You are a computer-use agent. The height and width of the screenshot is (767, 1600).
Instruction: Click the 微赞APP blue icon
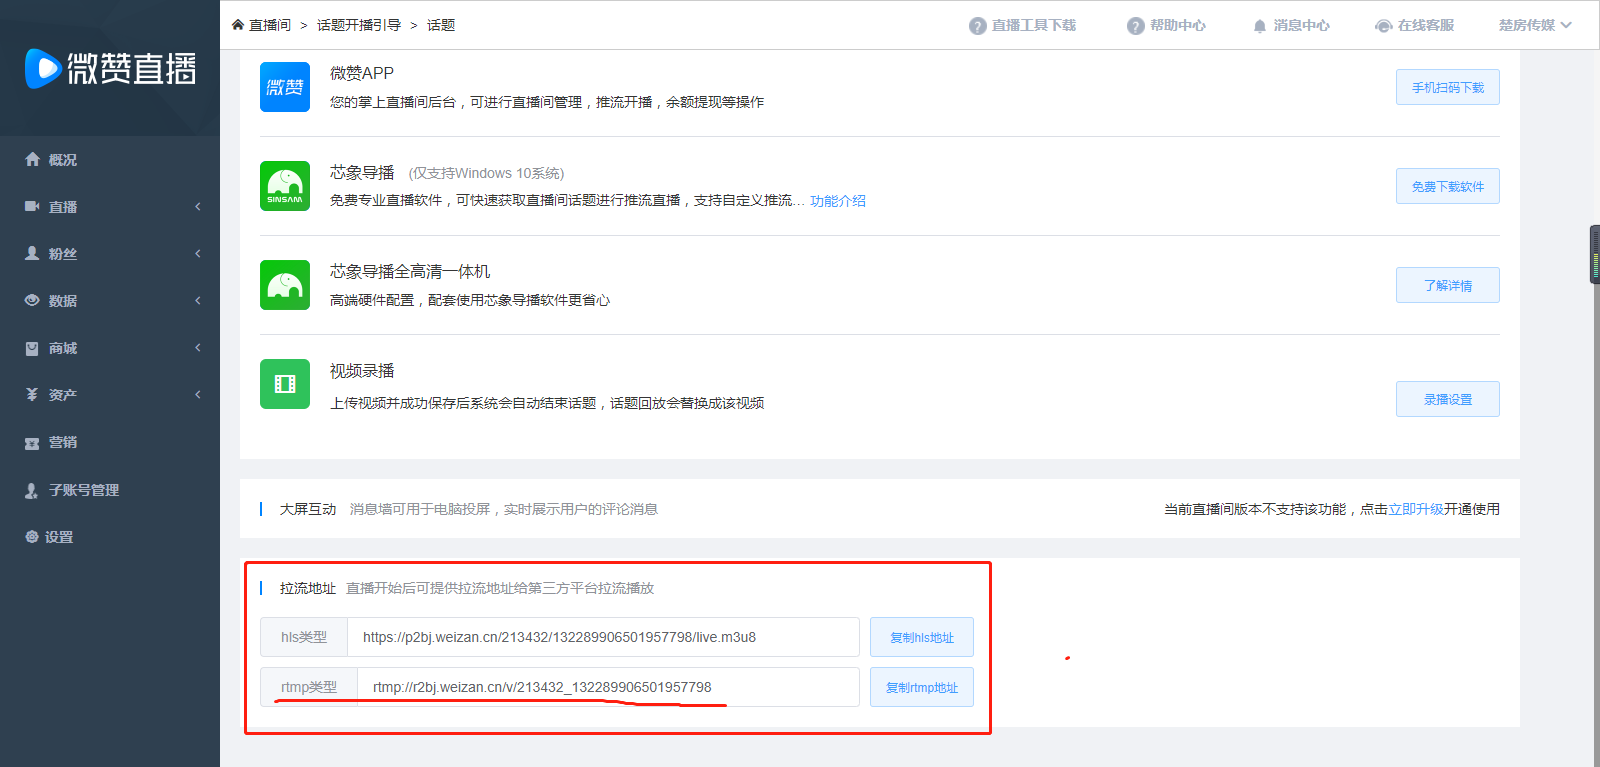tap(285, 87)
